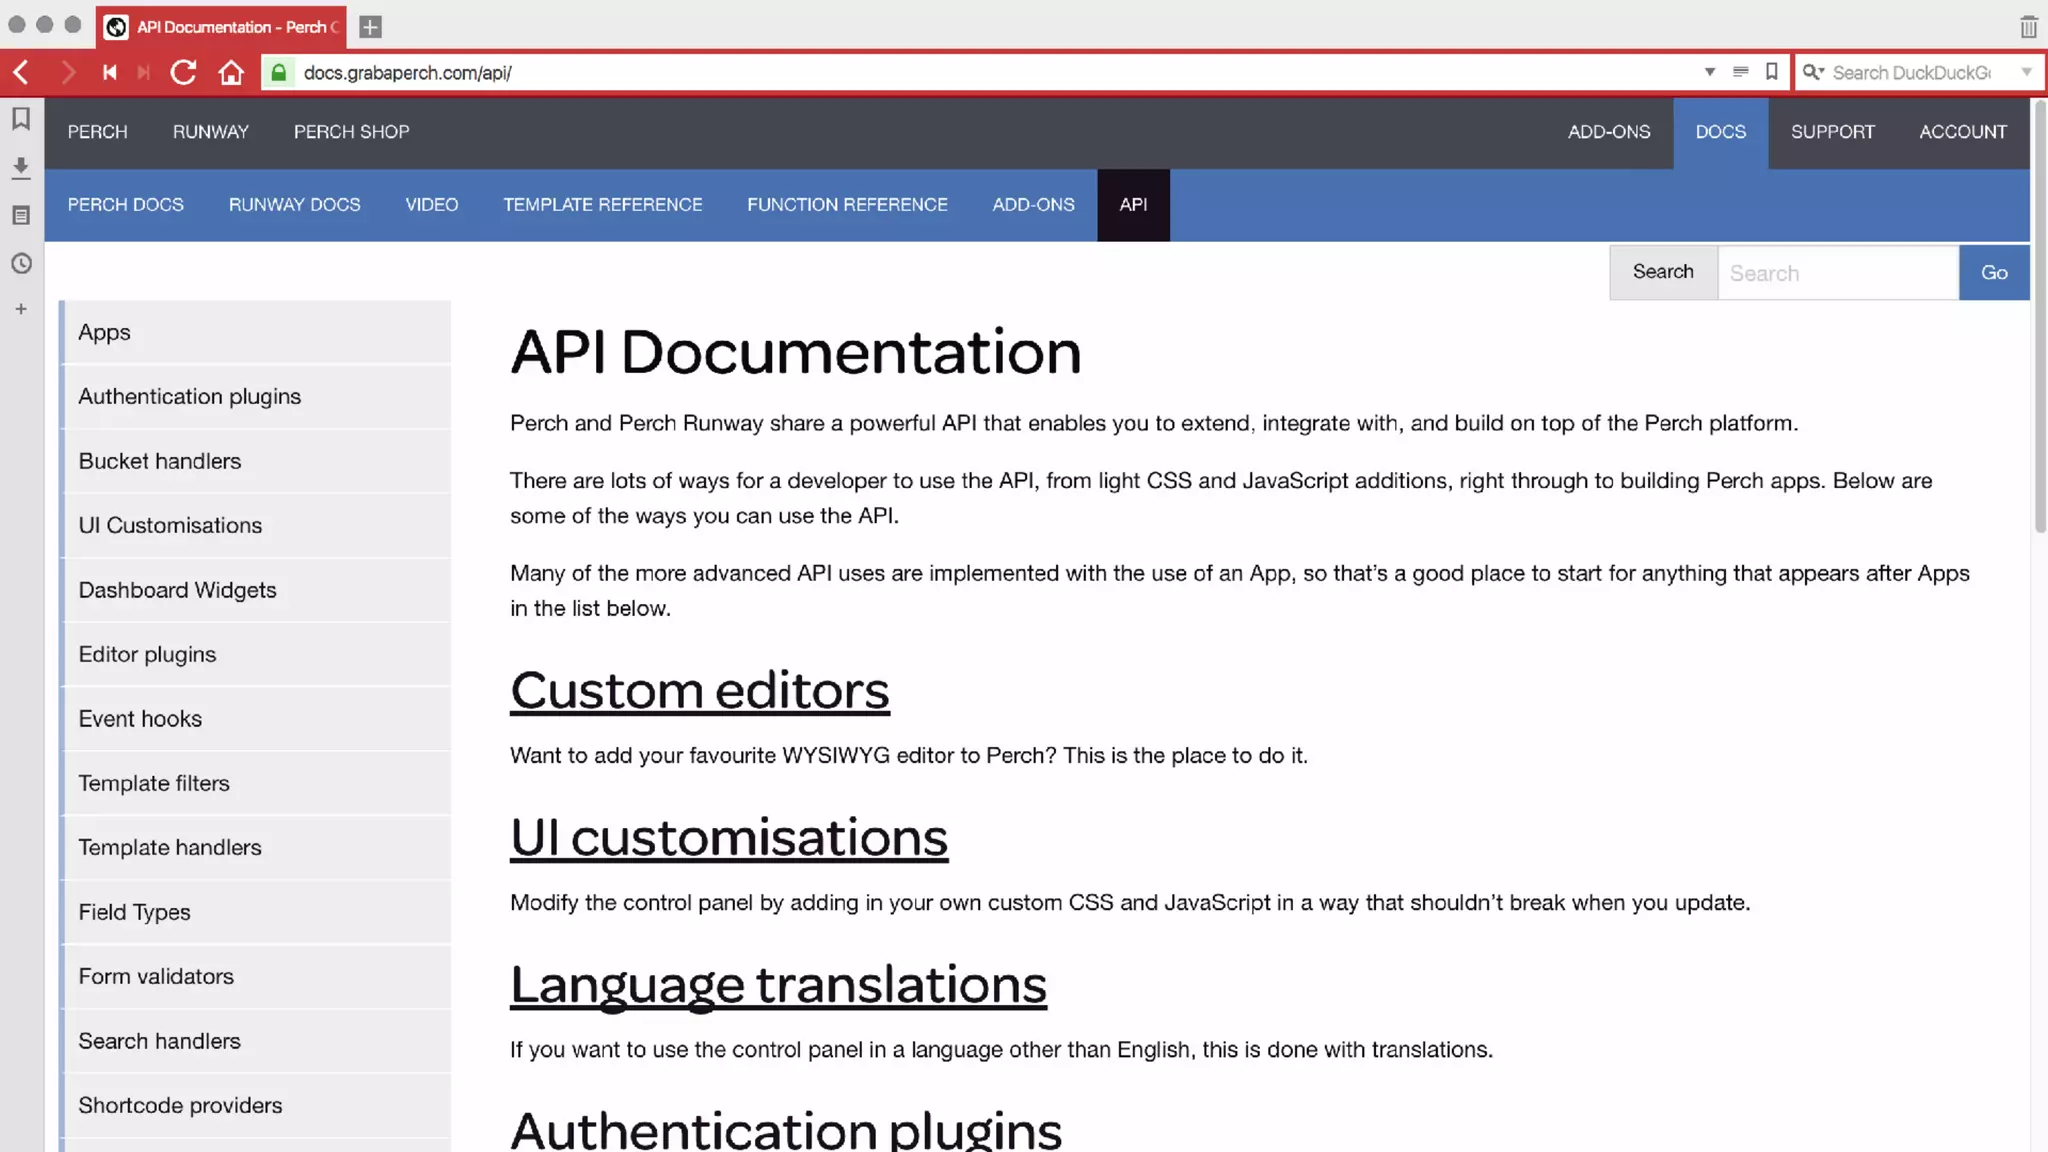Viewport: 2048px width, 1152px height.
Task: Follow the Custom editors heading link
Action: [699, 691]
